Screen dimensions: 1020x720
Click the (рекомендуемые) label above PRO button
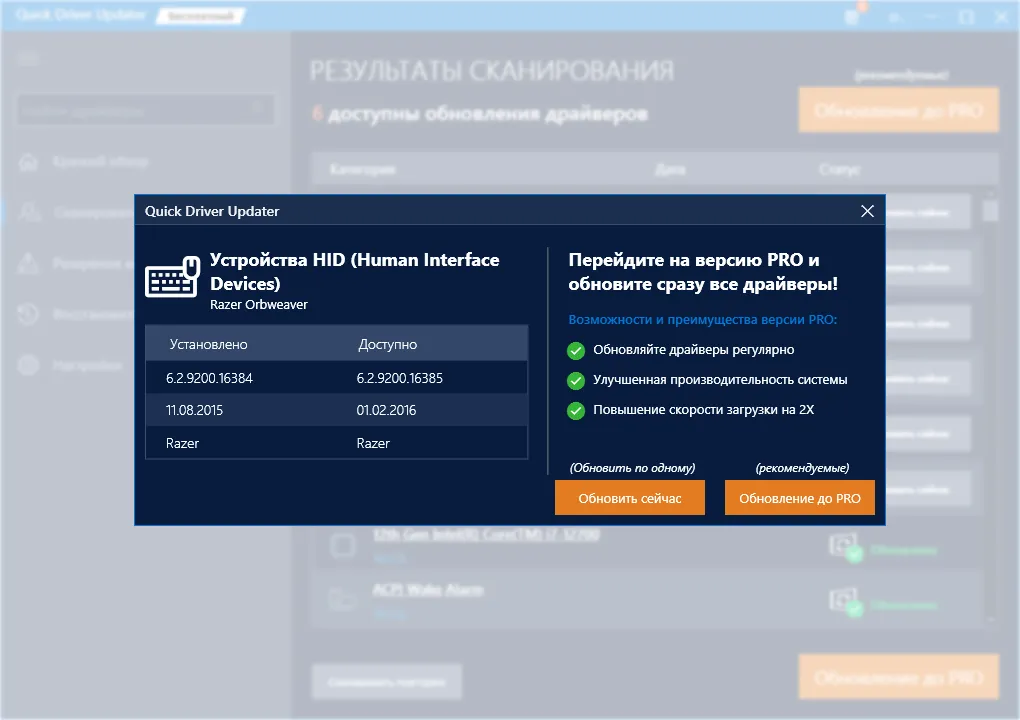coord(802,468)
